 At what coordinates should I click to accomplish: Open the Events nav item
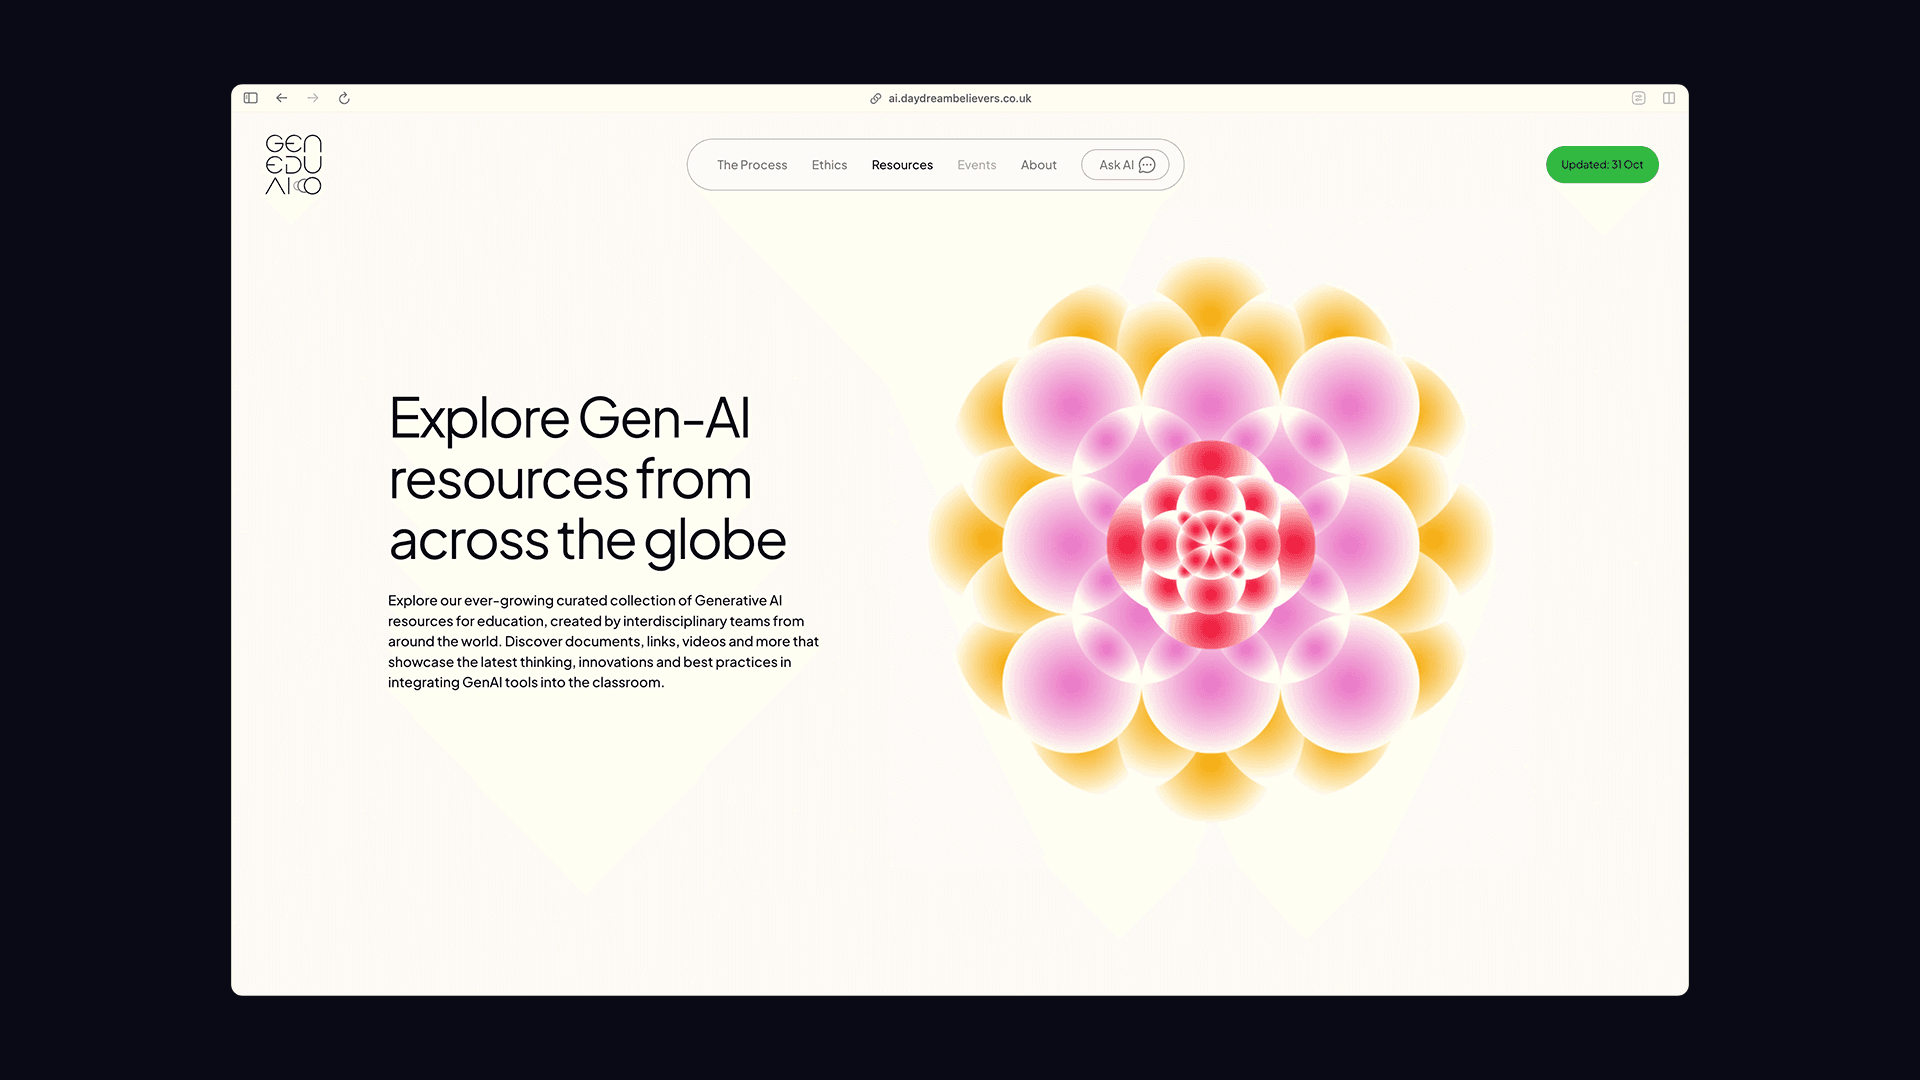(976, 165)
